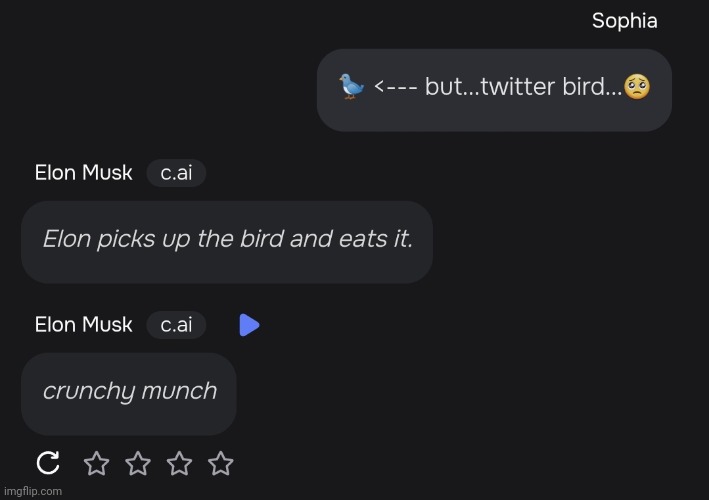This screenshot has height=500, width=709.
Task: Select the "Elon picks up the bird" message bubble
Action: tap(227, 241)
